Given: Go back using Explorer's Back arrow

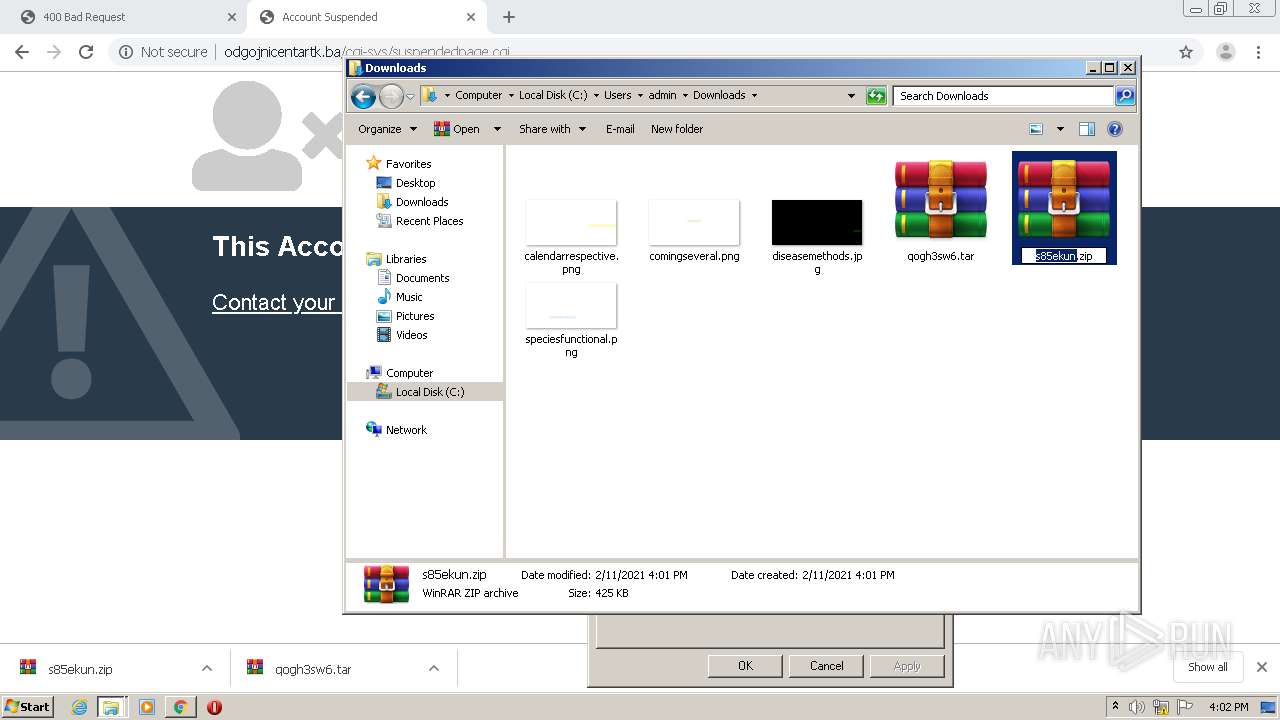Looking at the screenshot, I should (363, 96).
